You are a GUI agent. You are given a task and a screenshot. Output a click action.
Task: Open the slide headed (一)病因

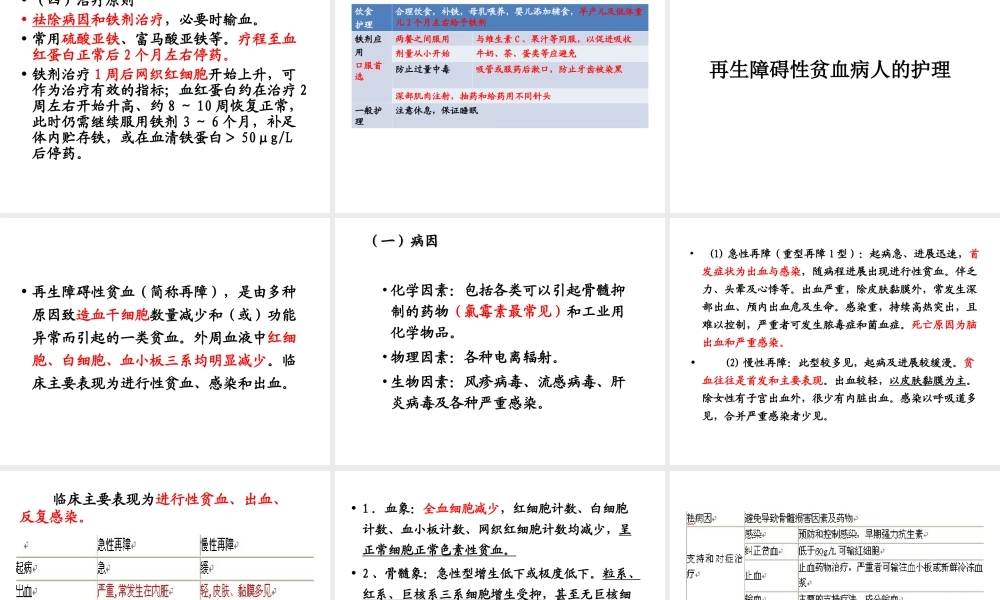(x=500, y=341)
